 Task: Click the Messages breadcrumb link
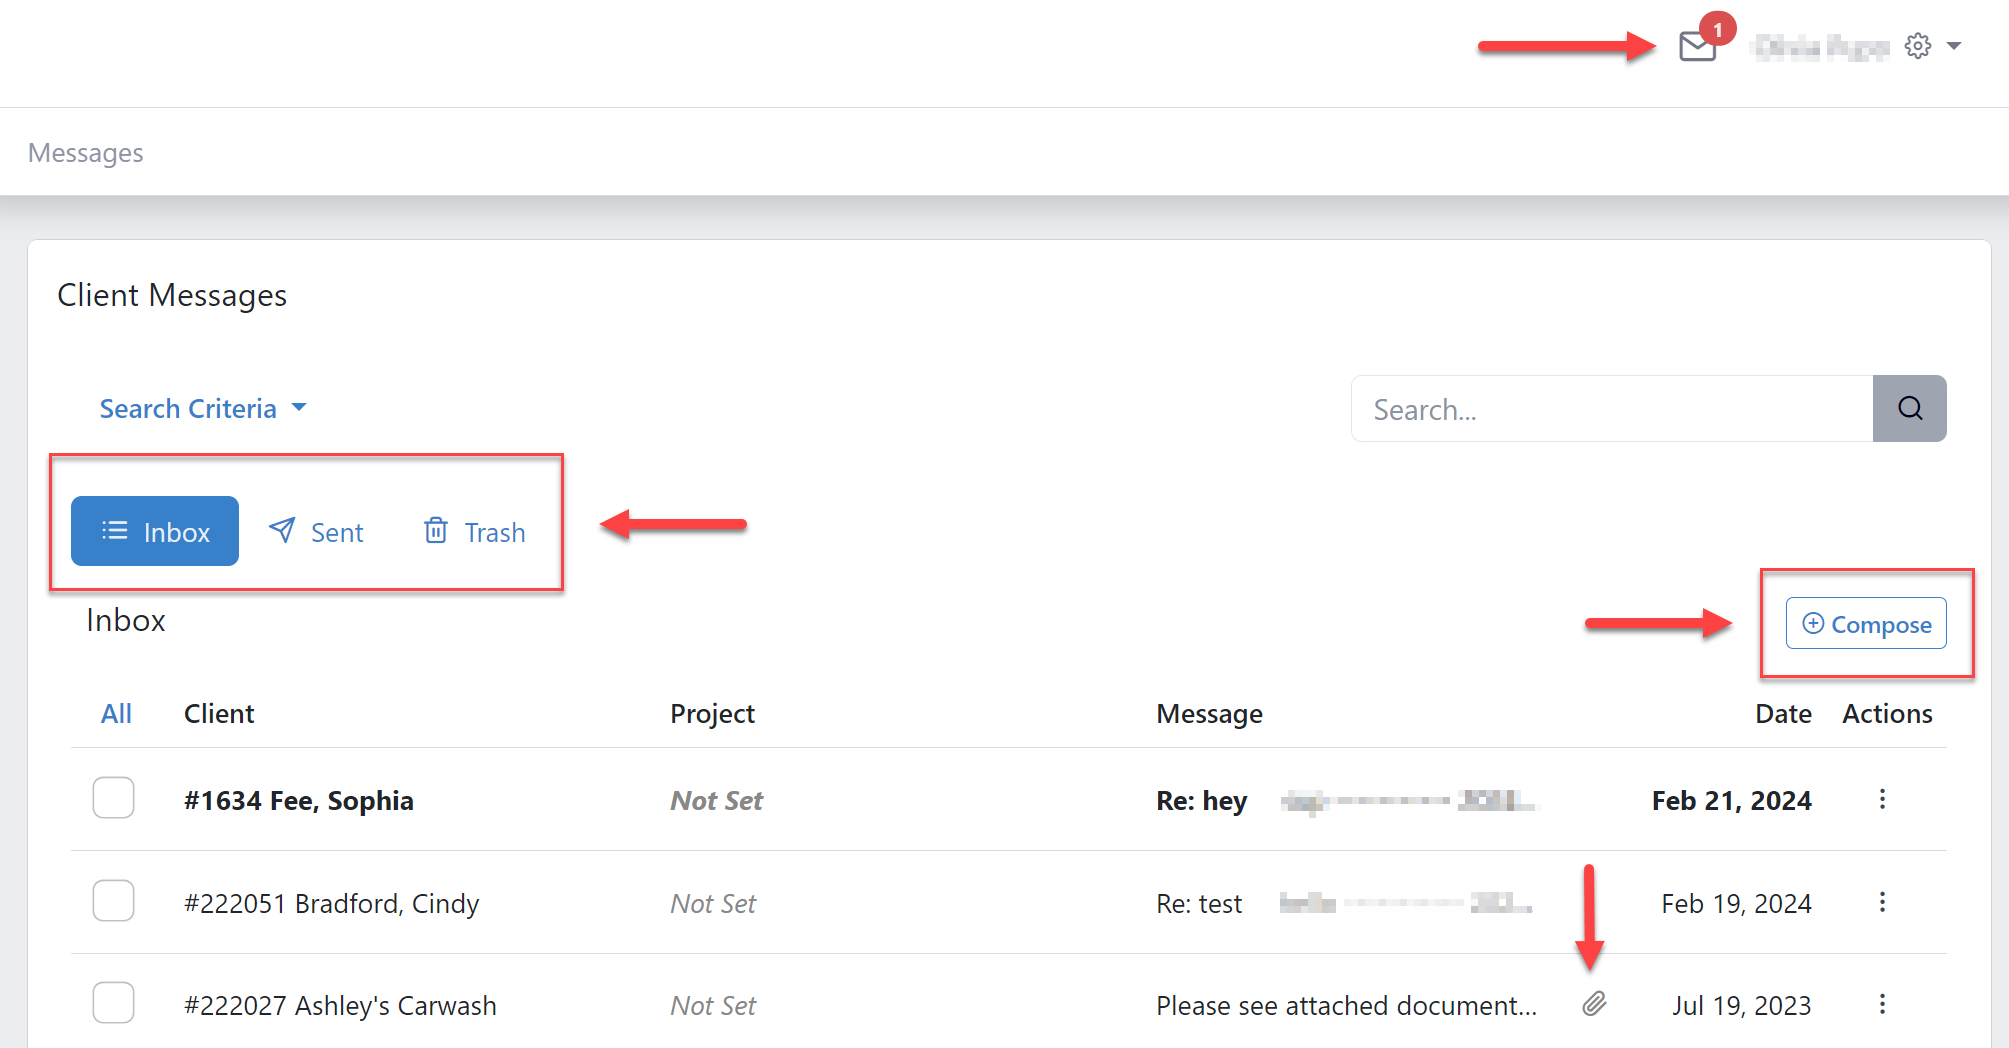pos(85,152)
